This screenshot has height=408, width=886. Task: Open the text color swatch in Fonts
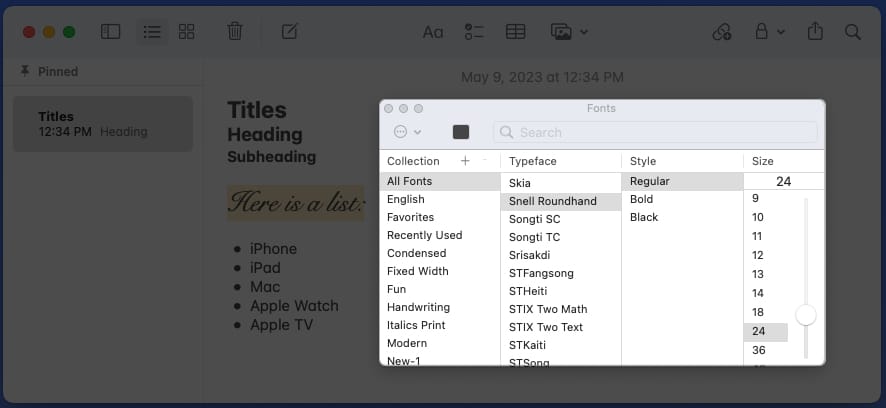pos(461,132)
